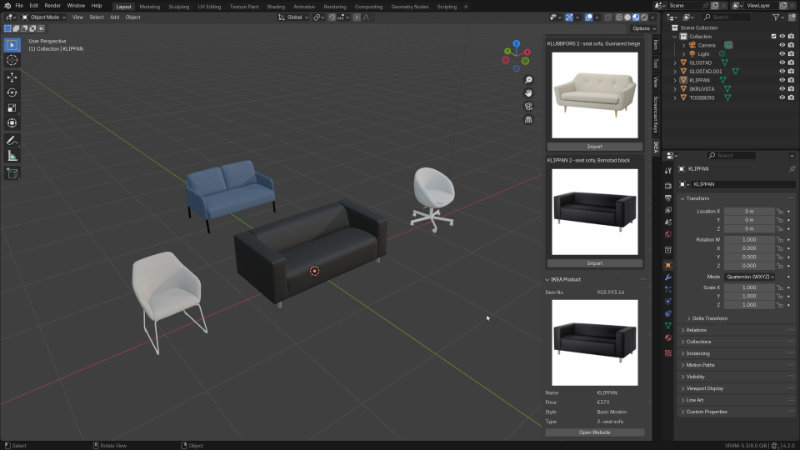This screenshot has width=800, height=450.
Task: Hide SKRUVSTA object with eye icon
Action: pos(782,89)
